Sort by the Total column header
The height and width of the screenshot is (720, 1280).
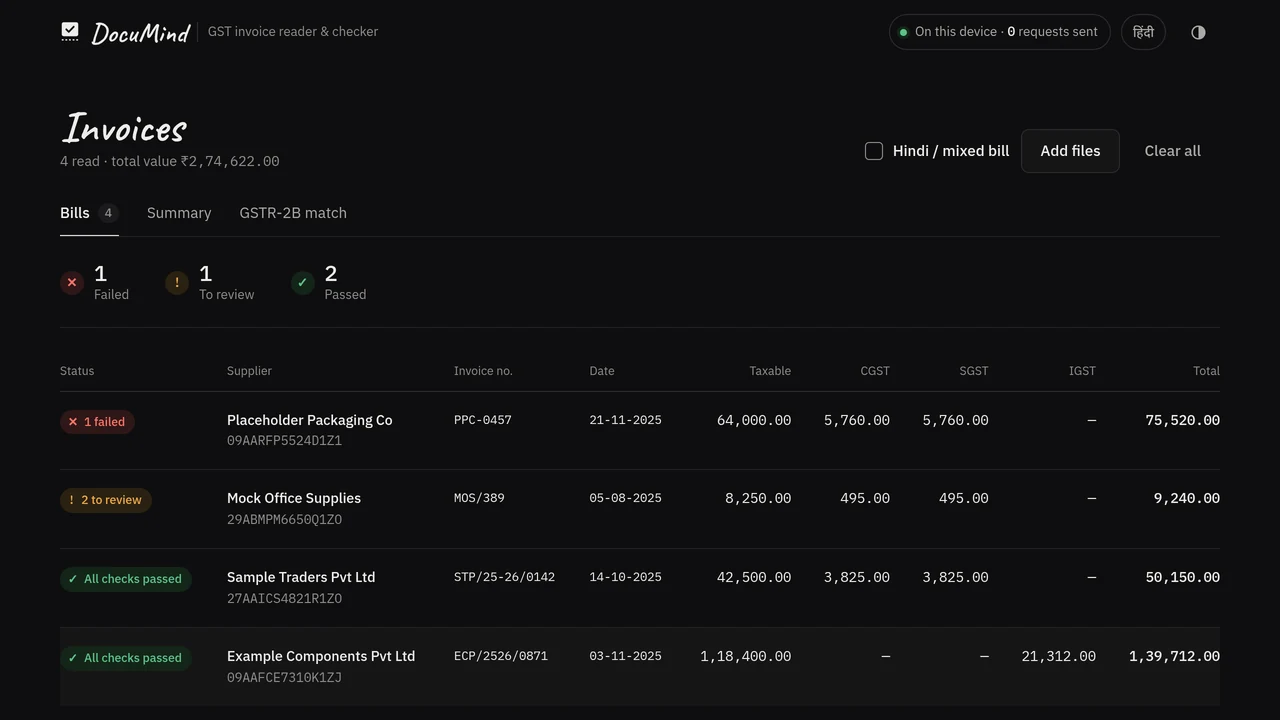1206,371
